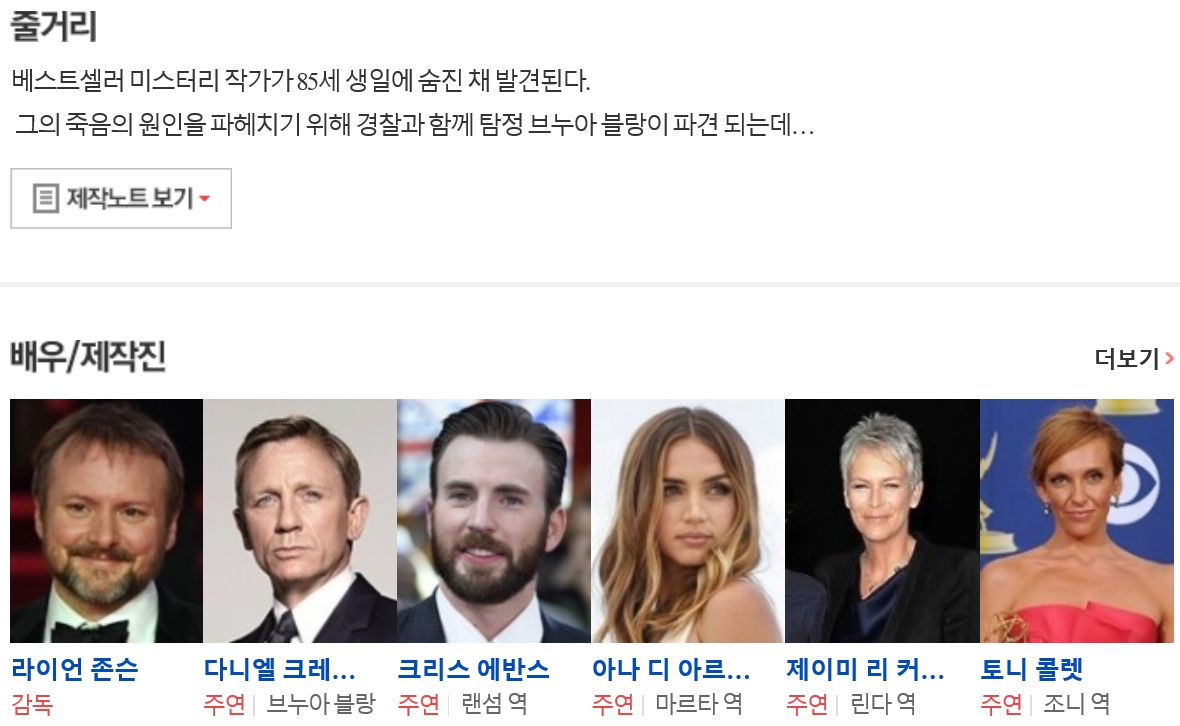The height and width of the screenshot is (726, 1180).
Task: Click the 브누아 블랑 role text
Action: (321, 704)
